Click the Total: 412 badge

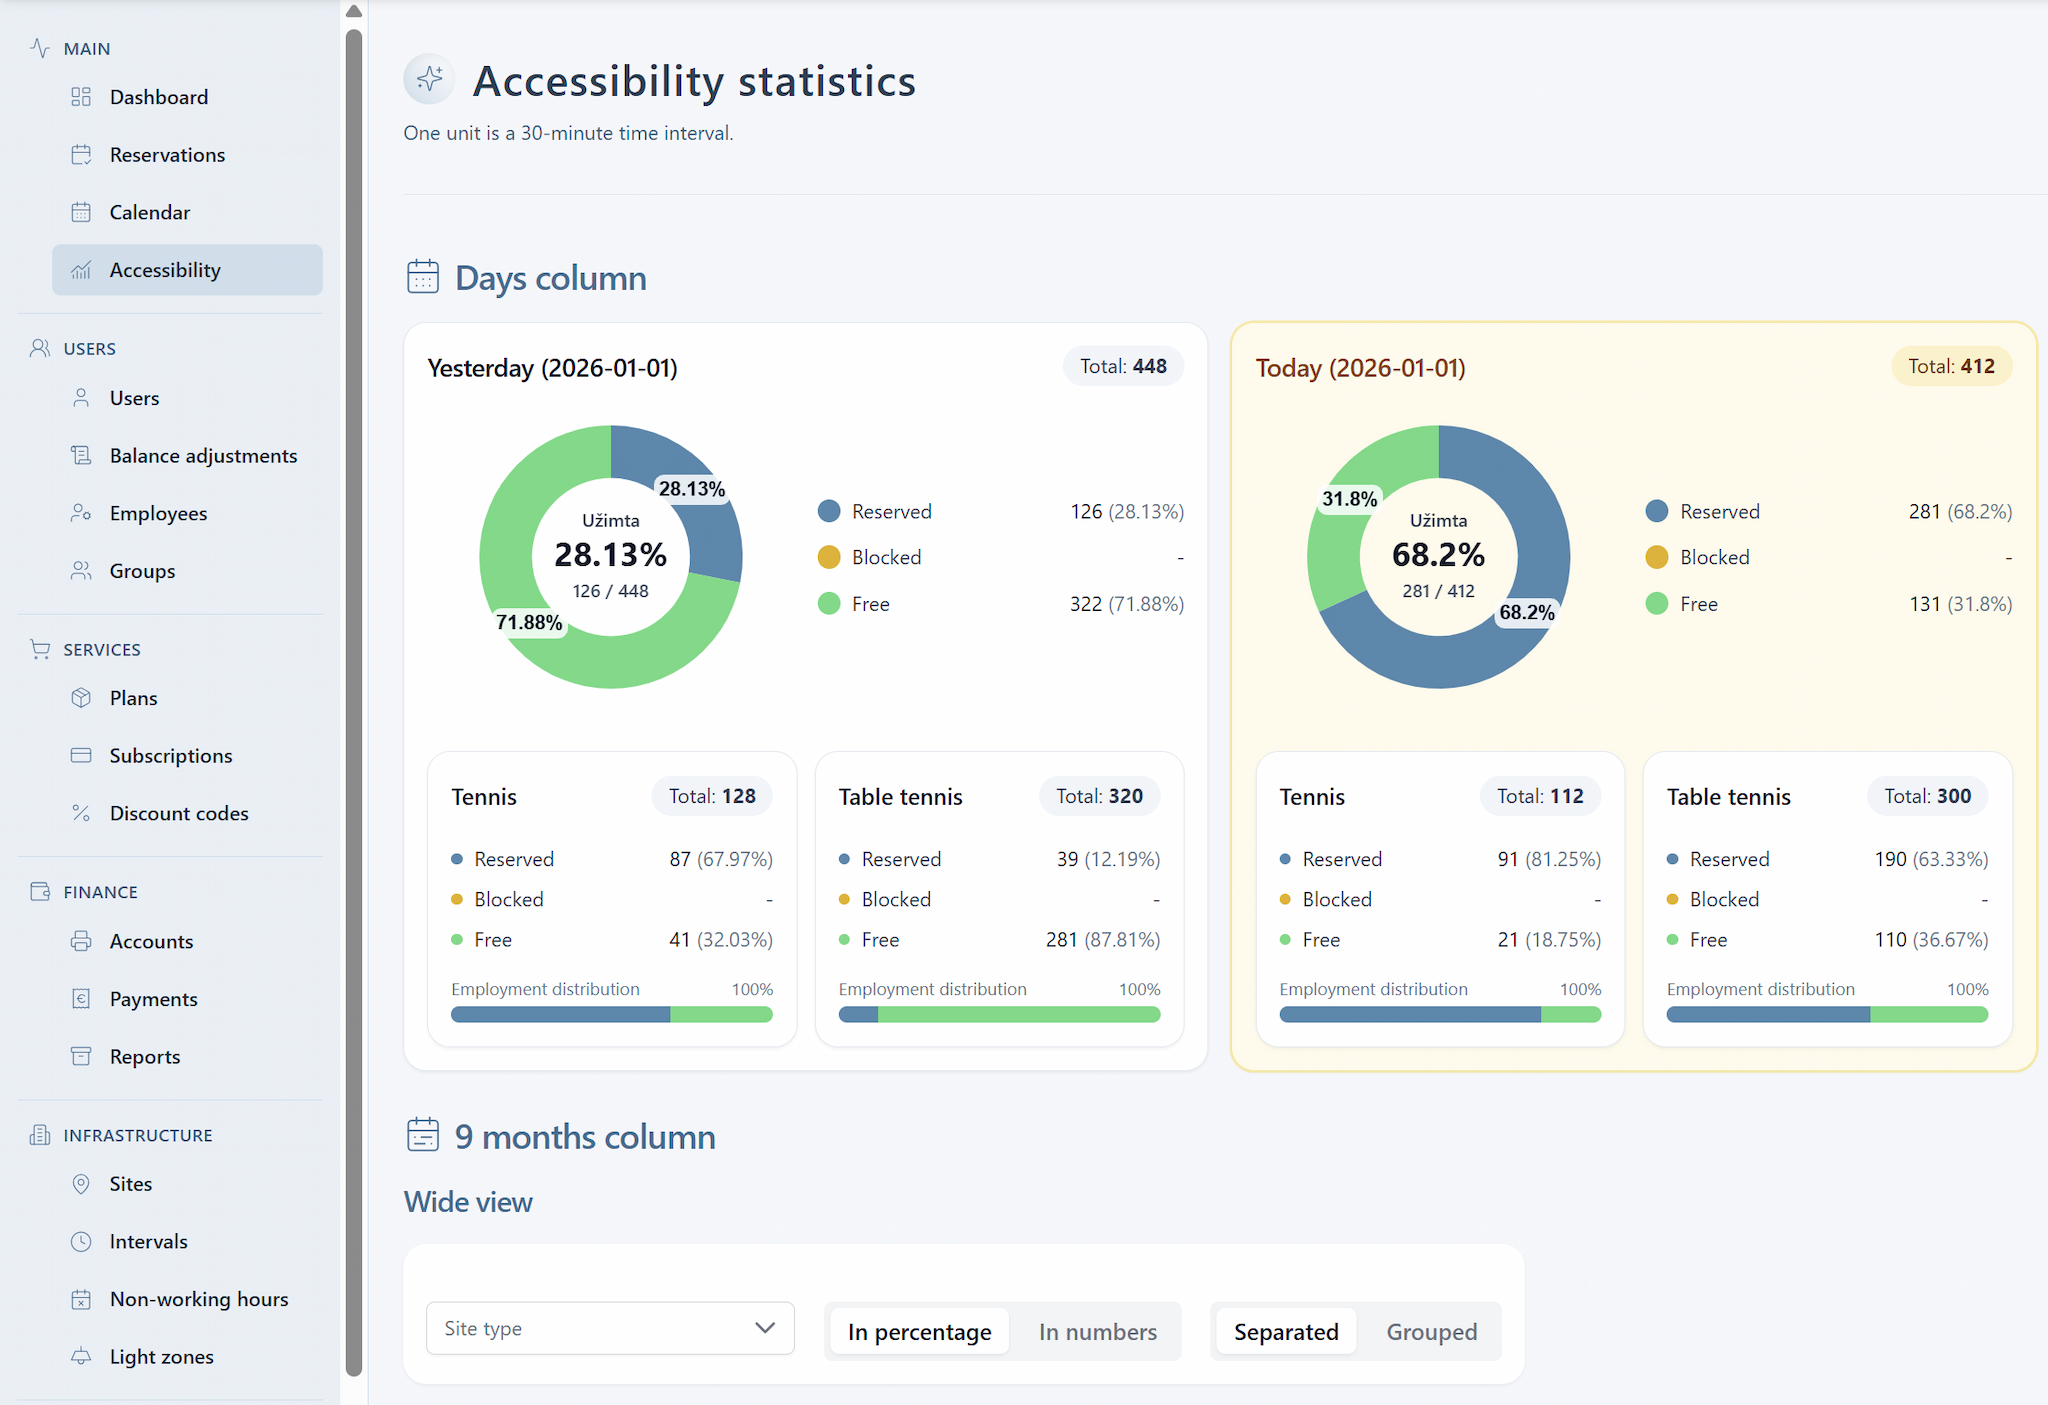(1951, 366)
